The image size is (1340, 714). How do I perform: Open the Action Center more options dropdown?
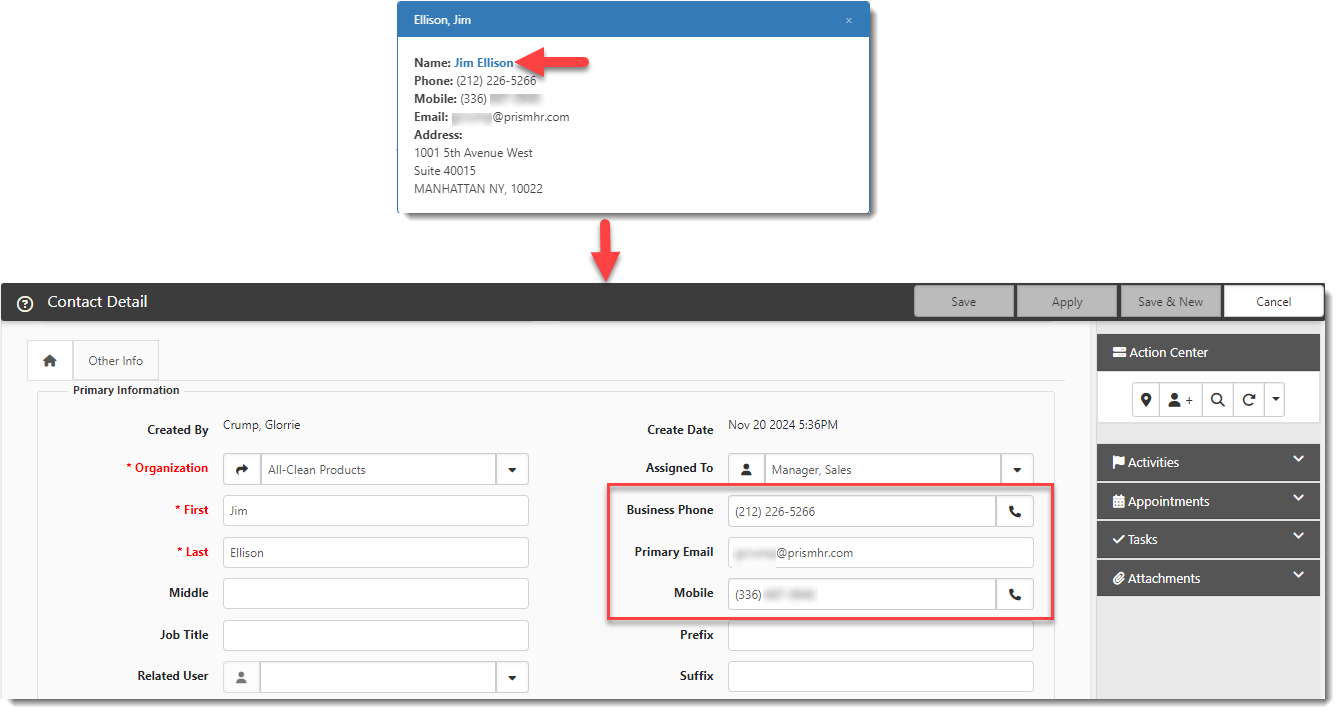click(1275, 400)
